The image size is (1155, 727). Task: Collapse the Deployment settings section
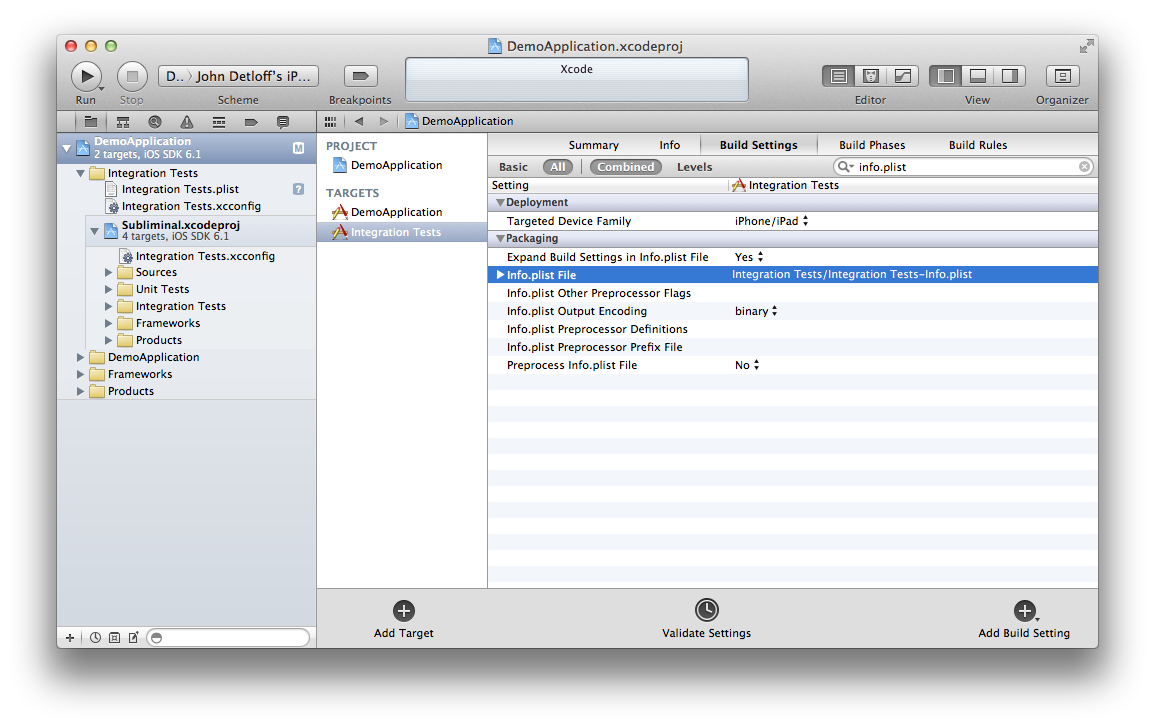500,203
